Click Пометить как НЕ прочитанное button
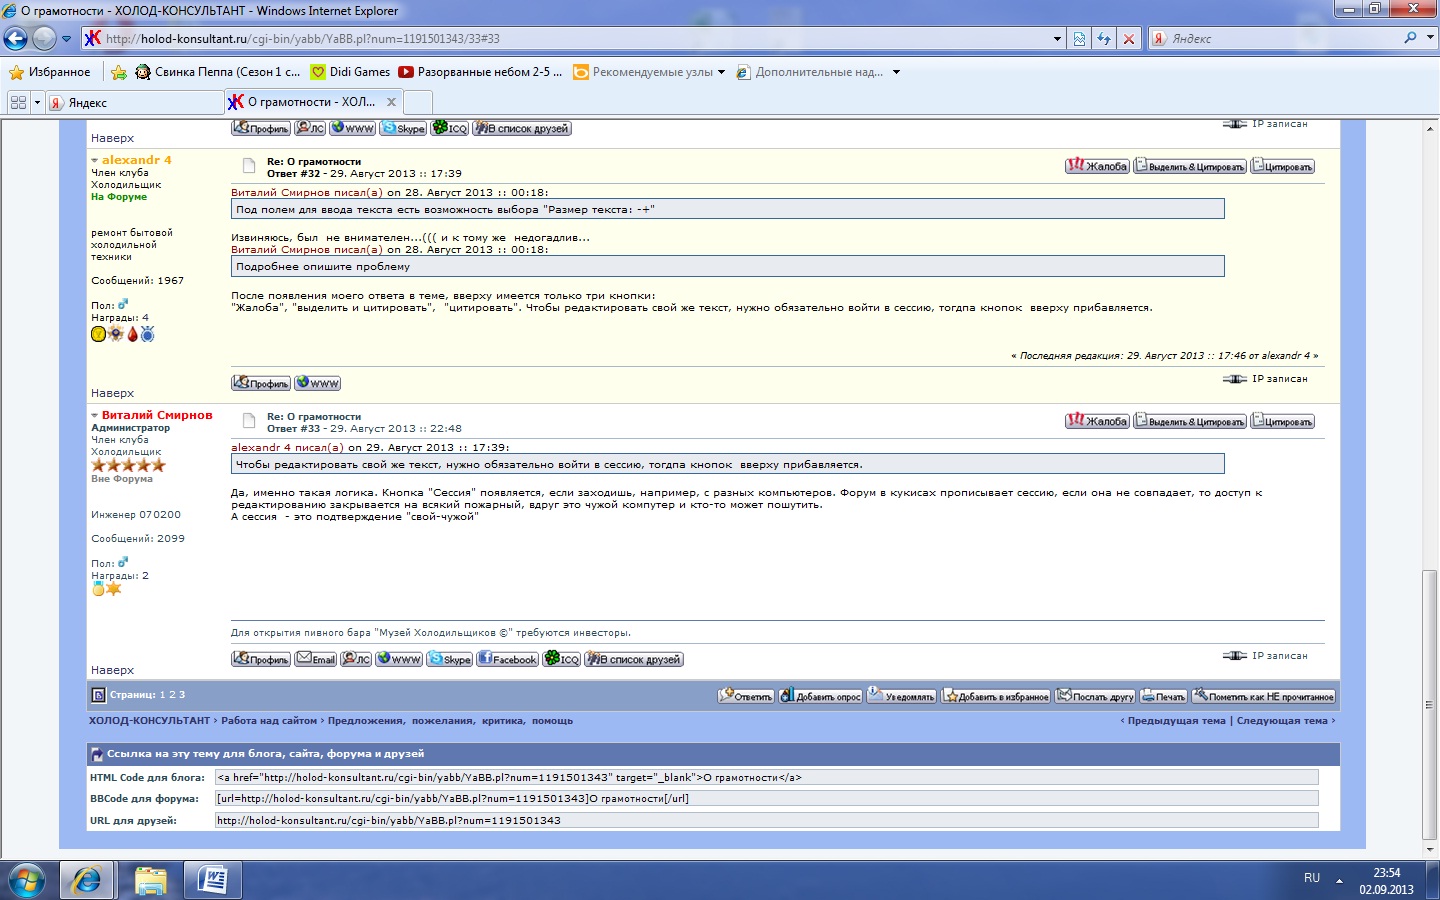 pyautogui.click(x=1263, y=696)
